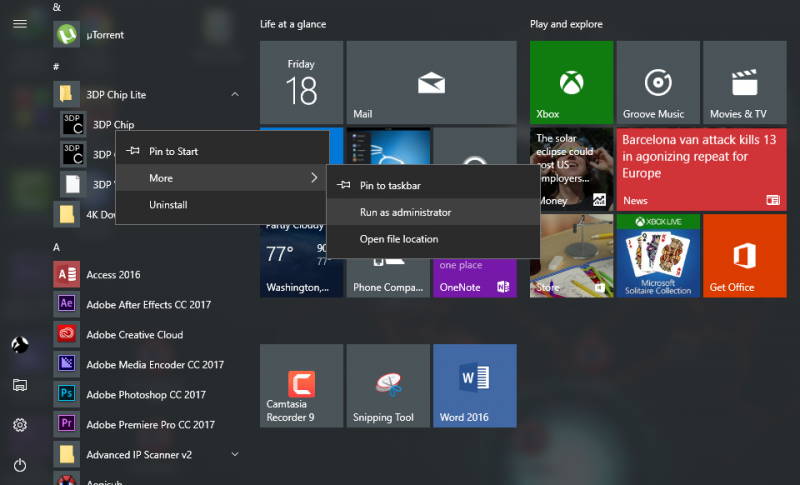Click the Get Office tile
This screenshot has height=485, width=800.
(x=743, y=256)
